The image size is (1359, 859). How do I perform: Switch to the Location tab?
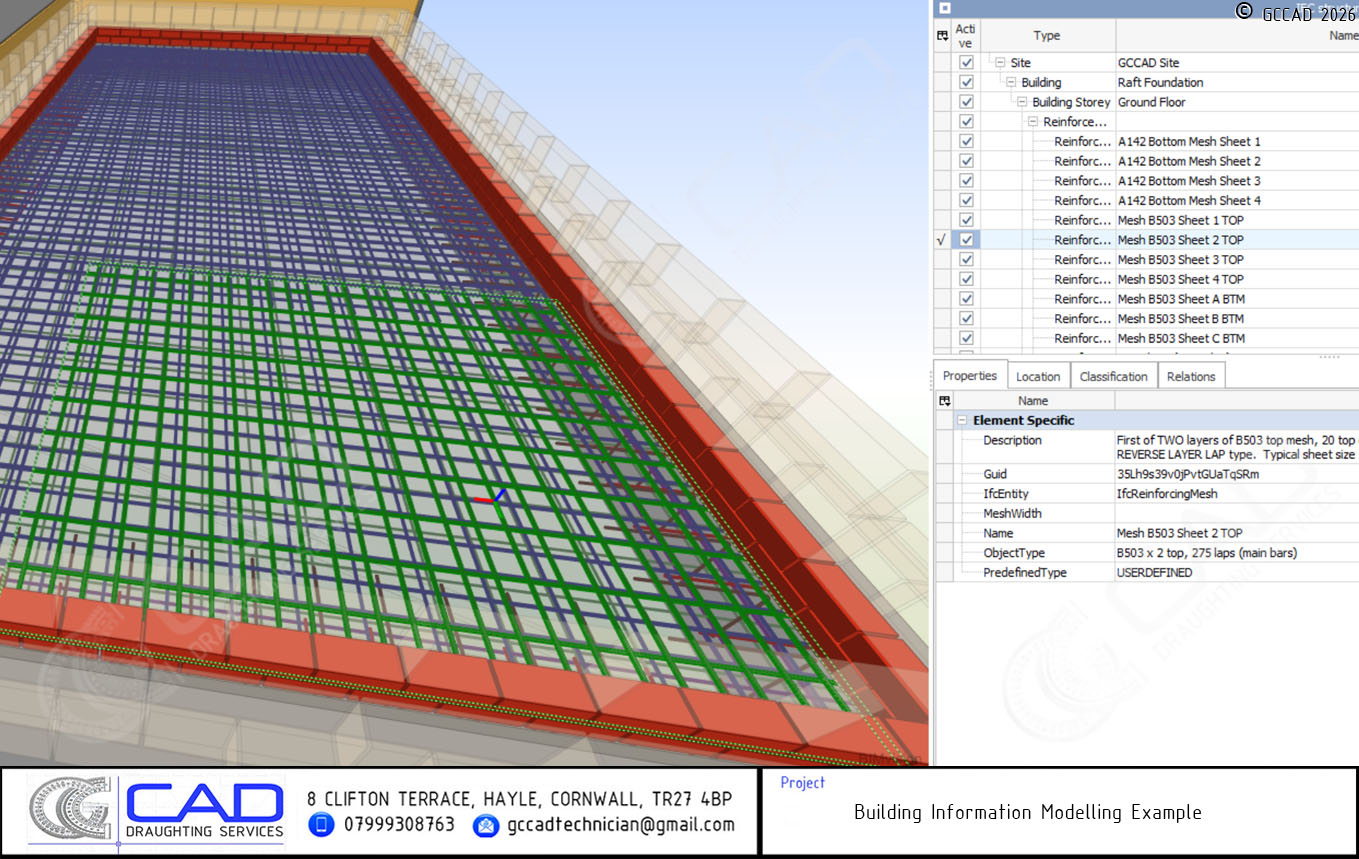[x=1038, y=377]
